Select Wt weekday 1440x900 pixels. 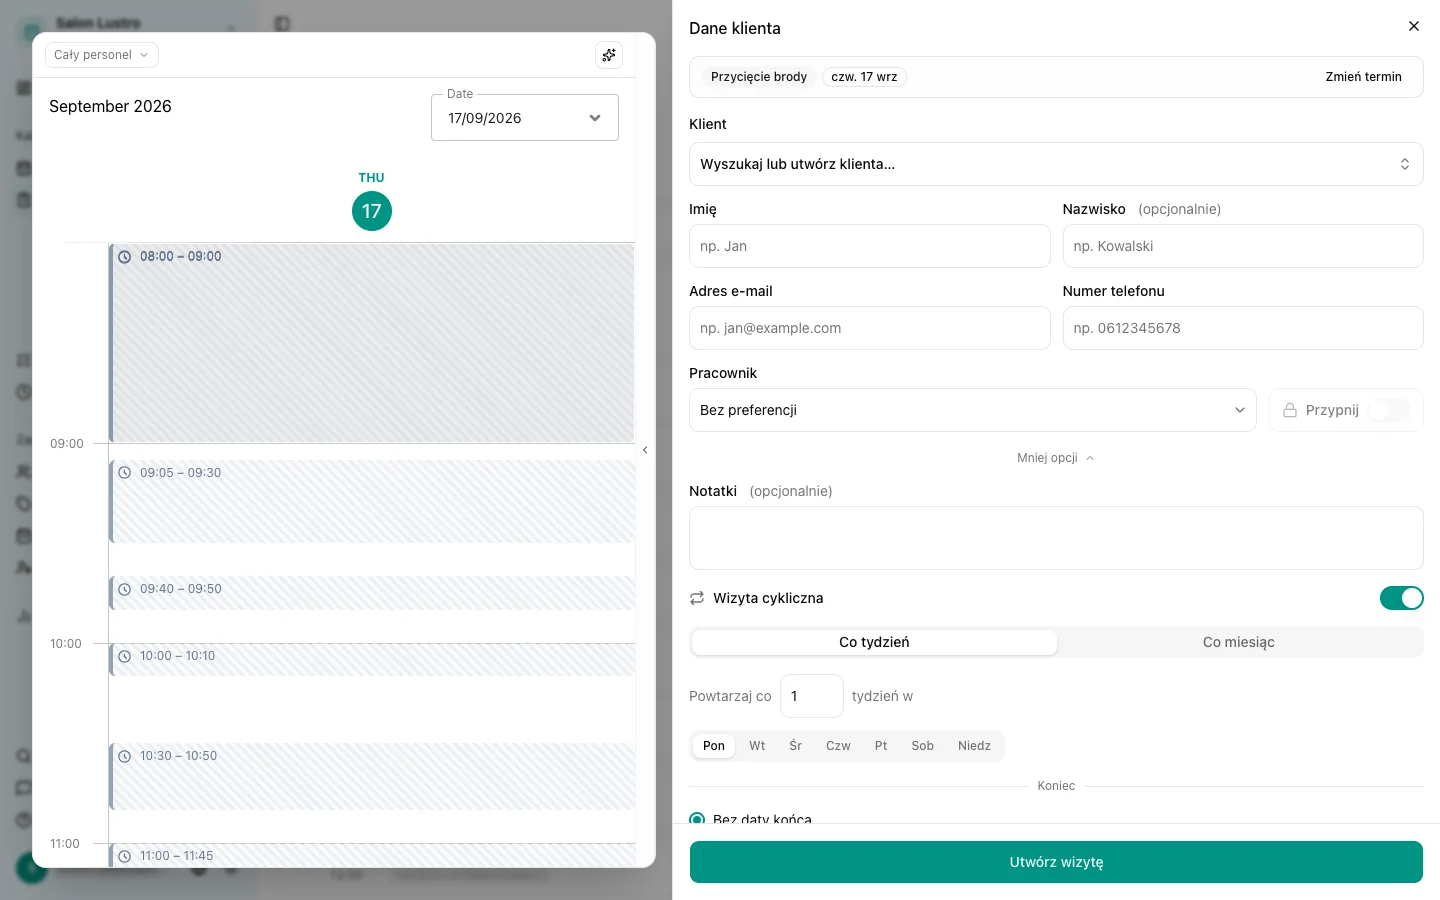pyautogui.click(x=757, y=746)
